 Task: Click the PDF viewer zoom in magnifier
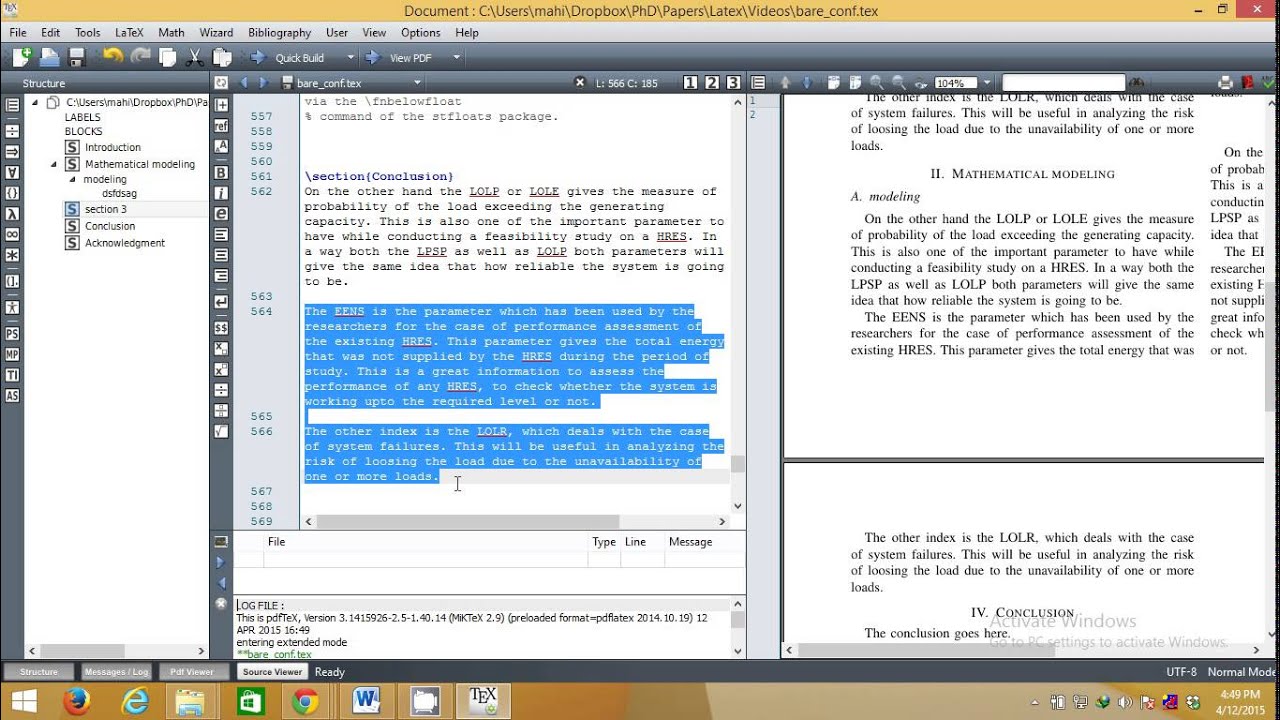tap(876, 83)
